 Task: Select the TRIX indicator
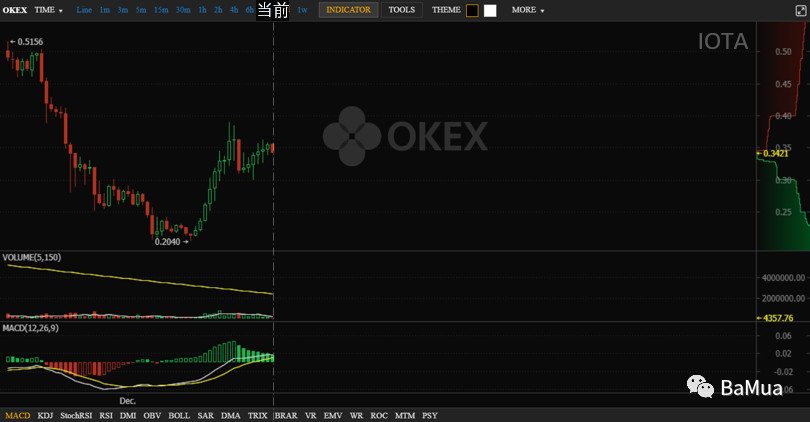[x=257, y=415]
